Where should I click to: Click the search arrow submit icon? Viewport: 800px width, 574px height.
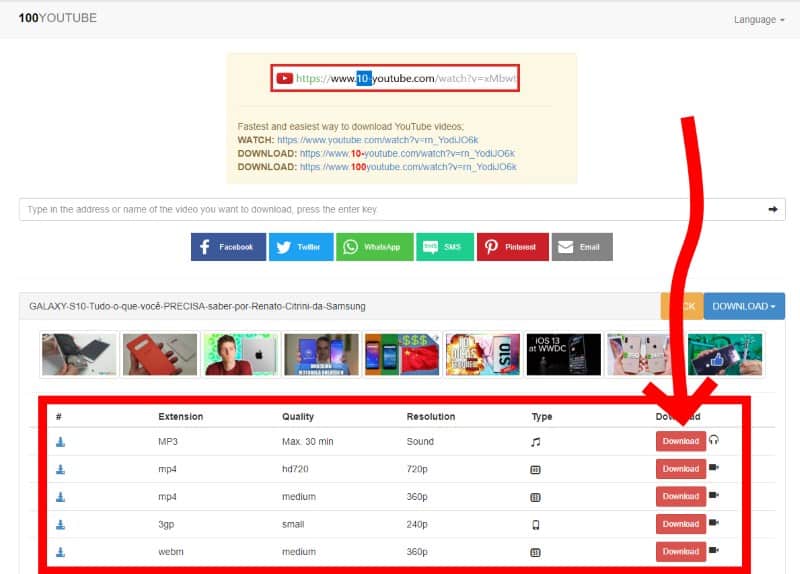(773, 209)
